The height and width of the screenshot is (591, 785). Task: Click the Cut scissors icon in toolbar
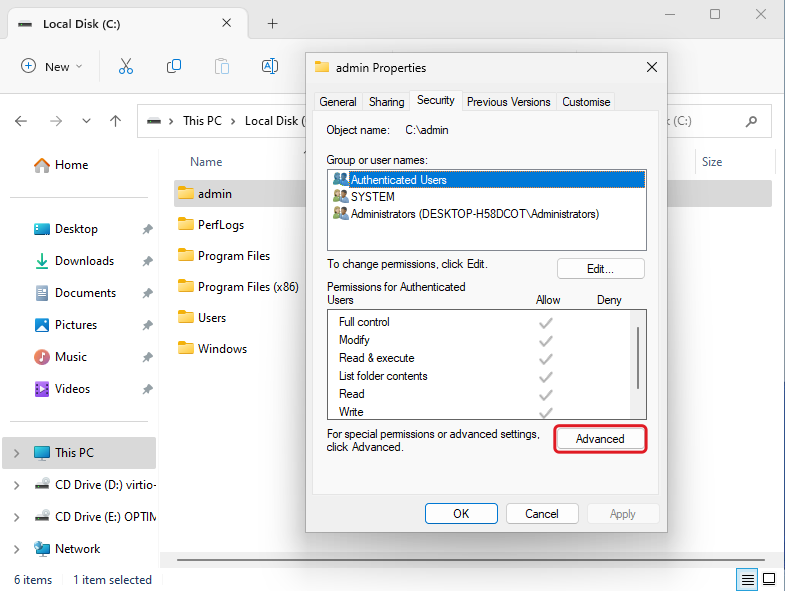point(126,66)
